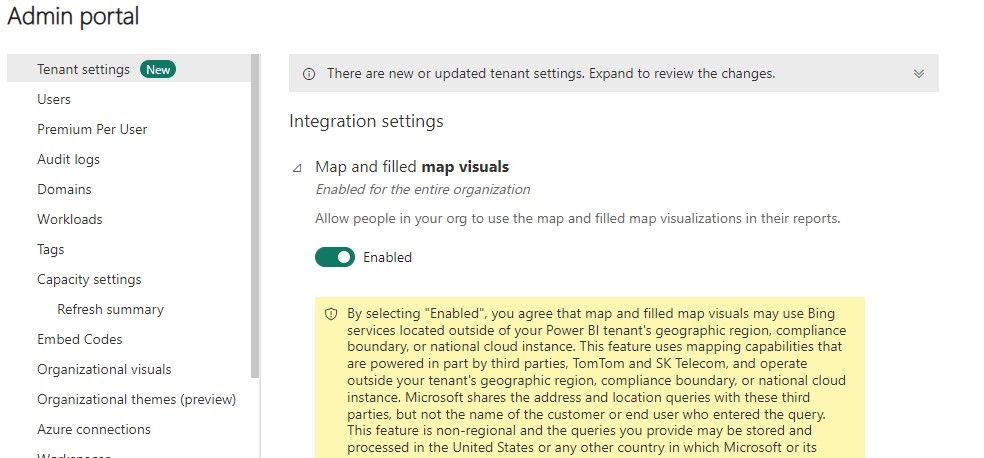Open the Users admin page
The width and height of the screenshot is (984, 458).
pyautogui.click(x=54, y=99)
